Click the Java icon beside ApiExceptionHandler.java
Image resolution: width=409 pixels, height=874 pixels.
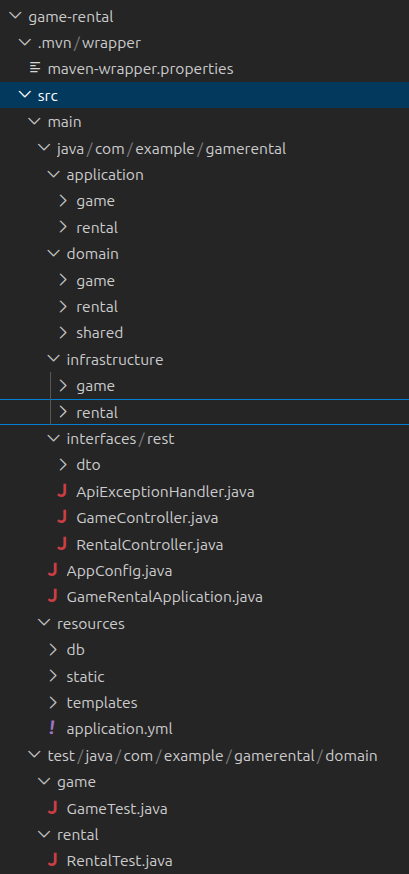click(x=62, y=492)
